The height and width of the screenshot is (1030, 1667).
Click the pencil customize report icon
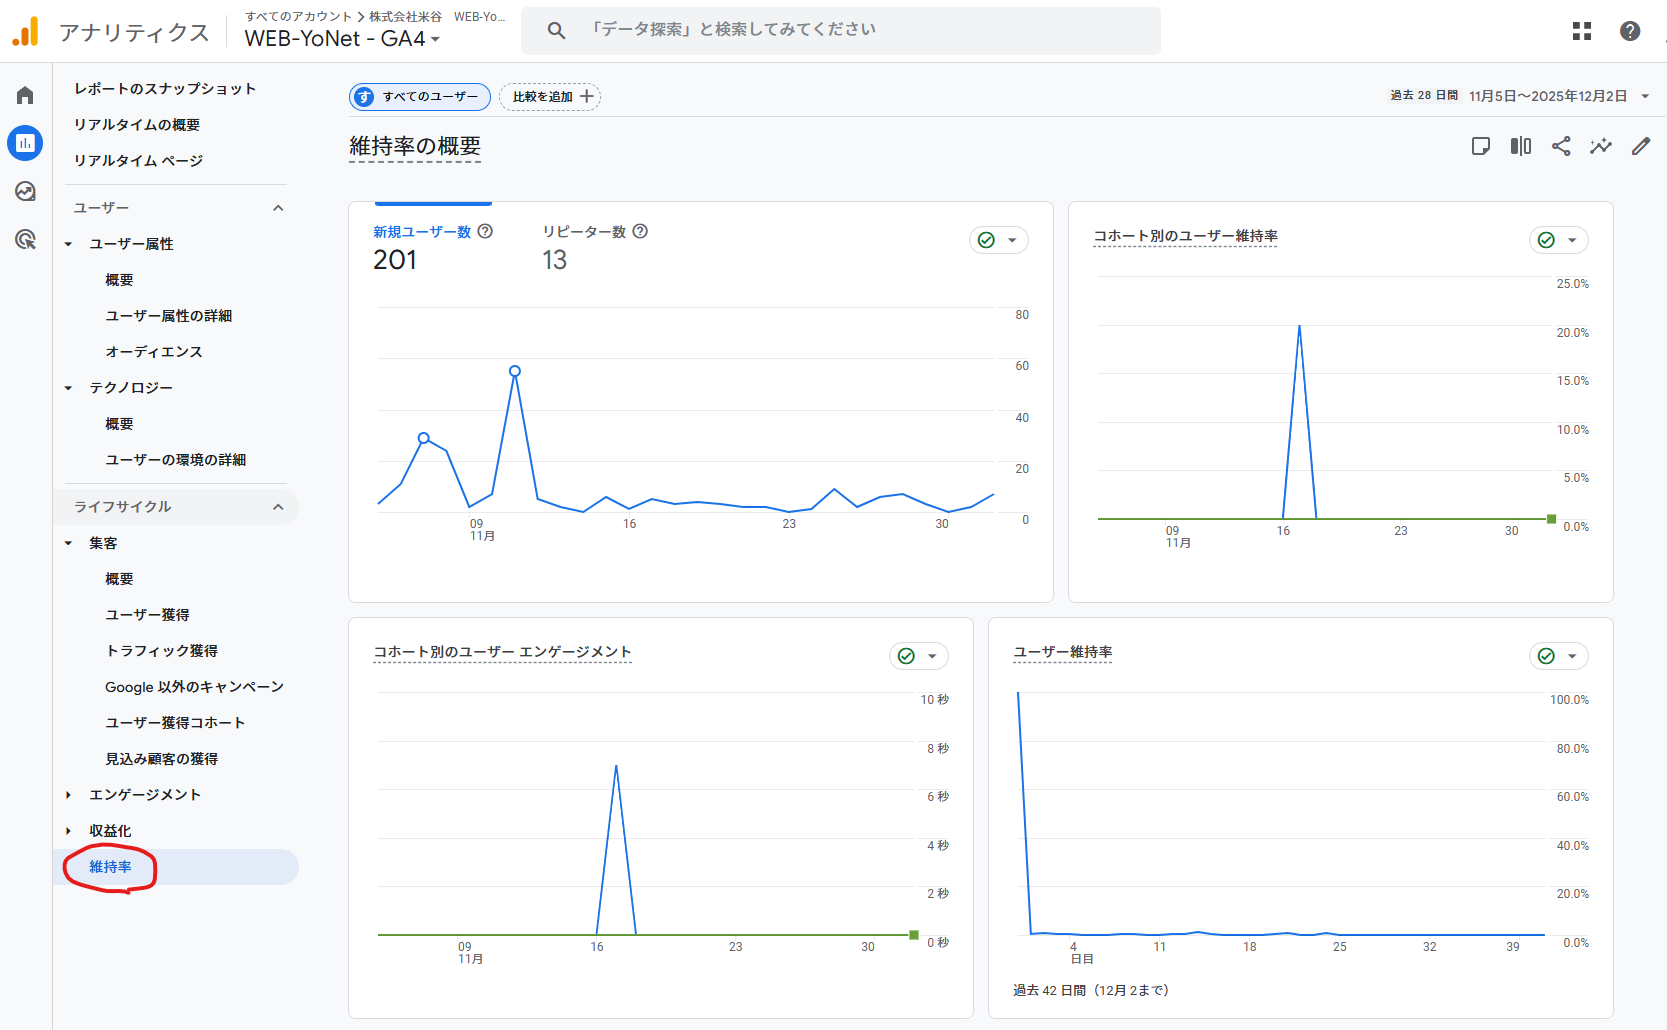(x=1640, y=146)
